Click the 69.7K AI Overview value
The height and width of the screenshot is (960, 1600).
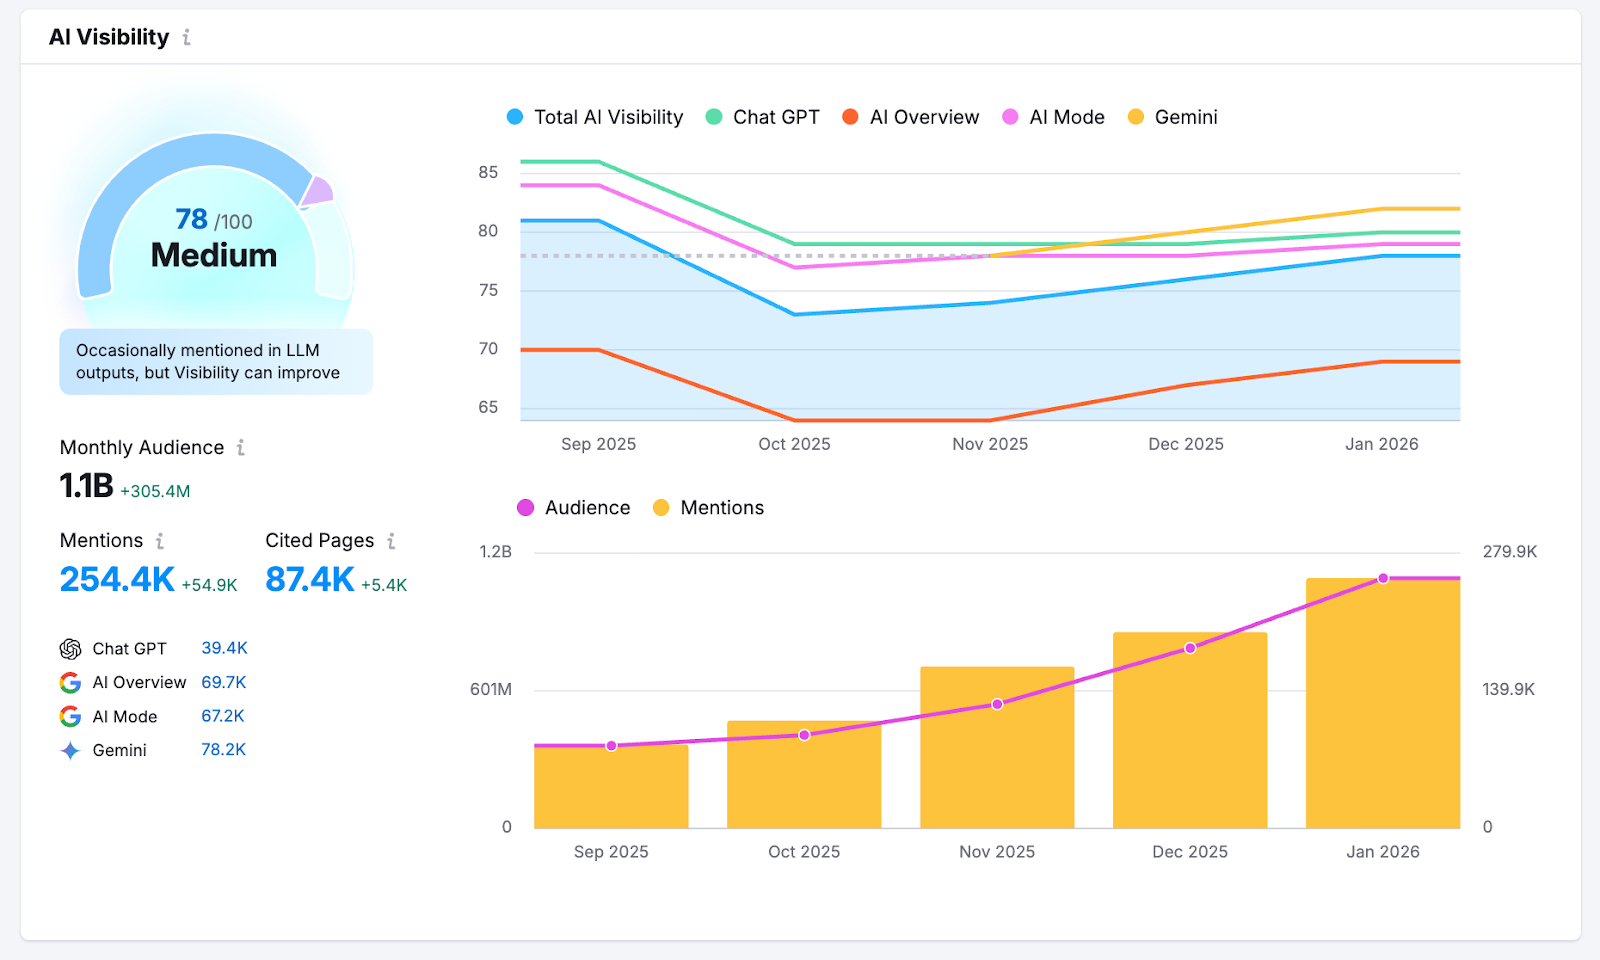[222, 682]
